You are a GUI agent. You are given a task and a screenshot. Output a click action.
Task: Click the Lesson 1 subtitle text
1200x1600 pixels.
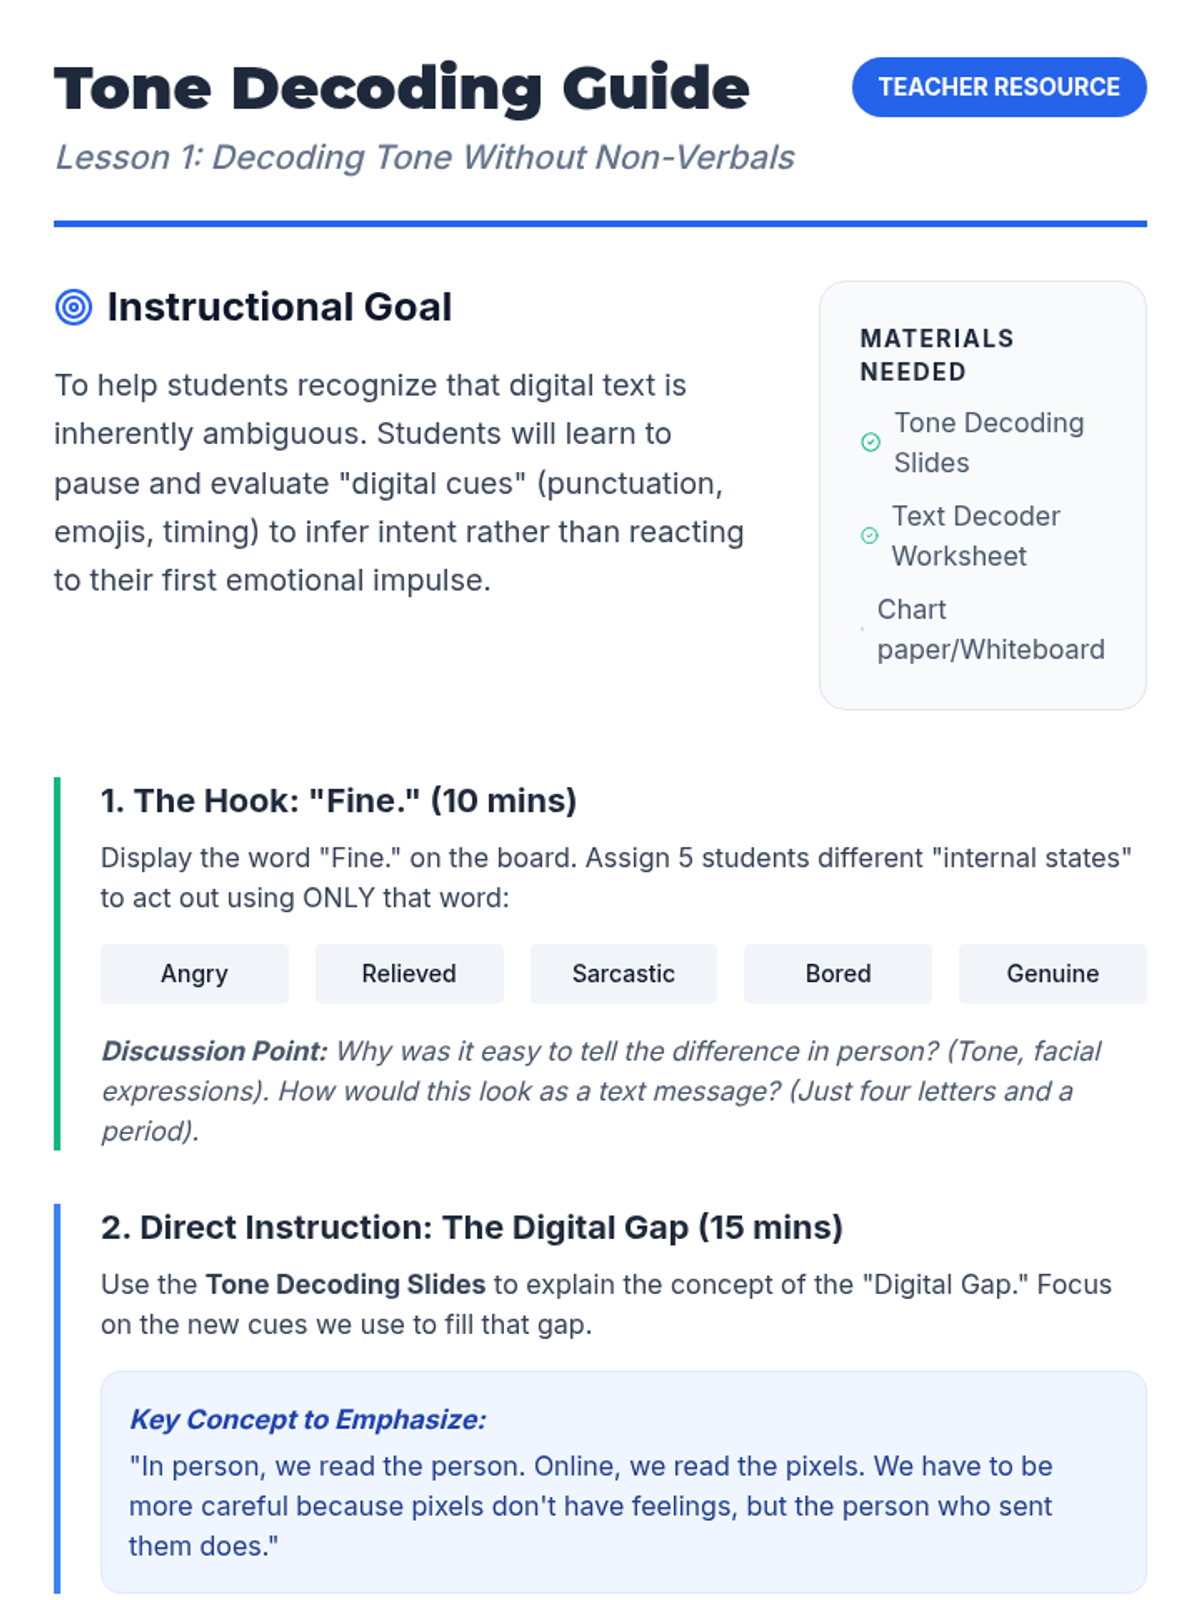click(x=424, y=157)
